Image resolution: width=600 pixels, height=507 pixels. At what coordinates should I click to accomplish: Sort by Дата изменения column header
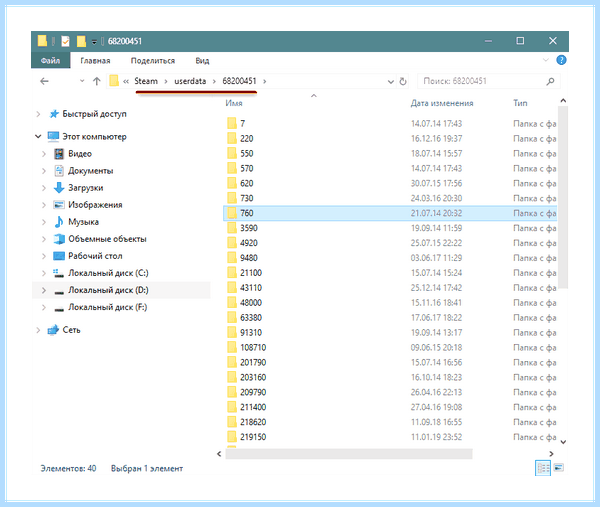point(442,103)
